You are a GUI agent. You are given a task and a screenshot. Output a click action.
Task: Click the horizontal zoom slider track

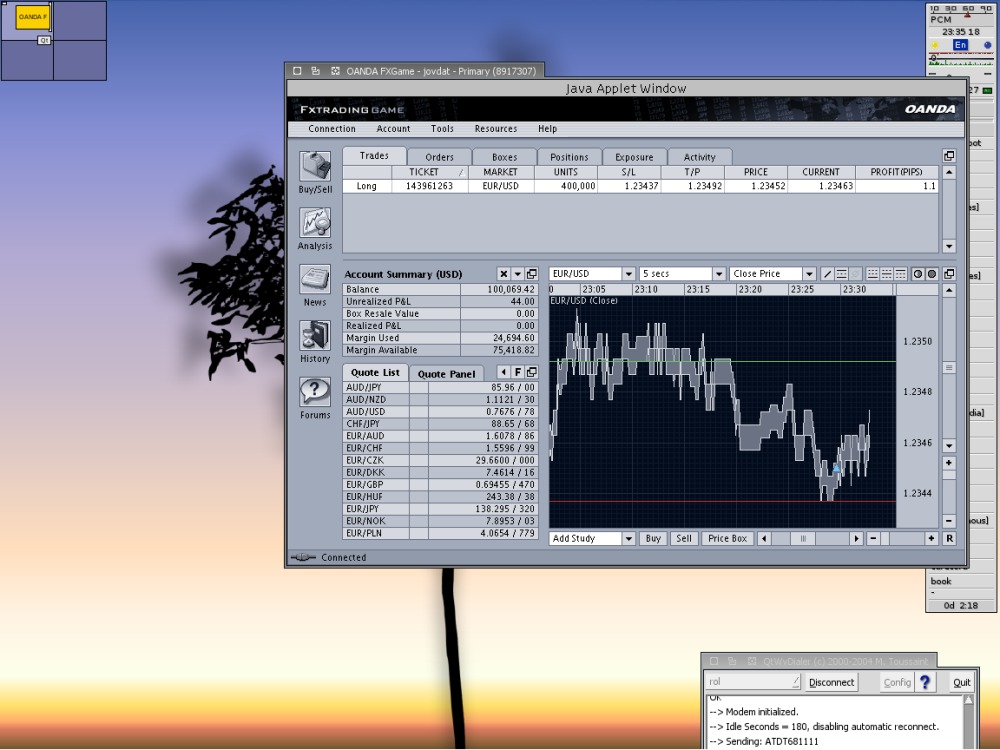pyautogui.click(x=902, y=539)
